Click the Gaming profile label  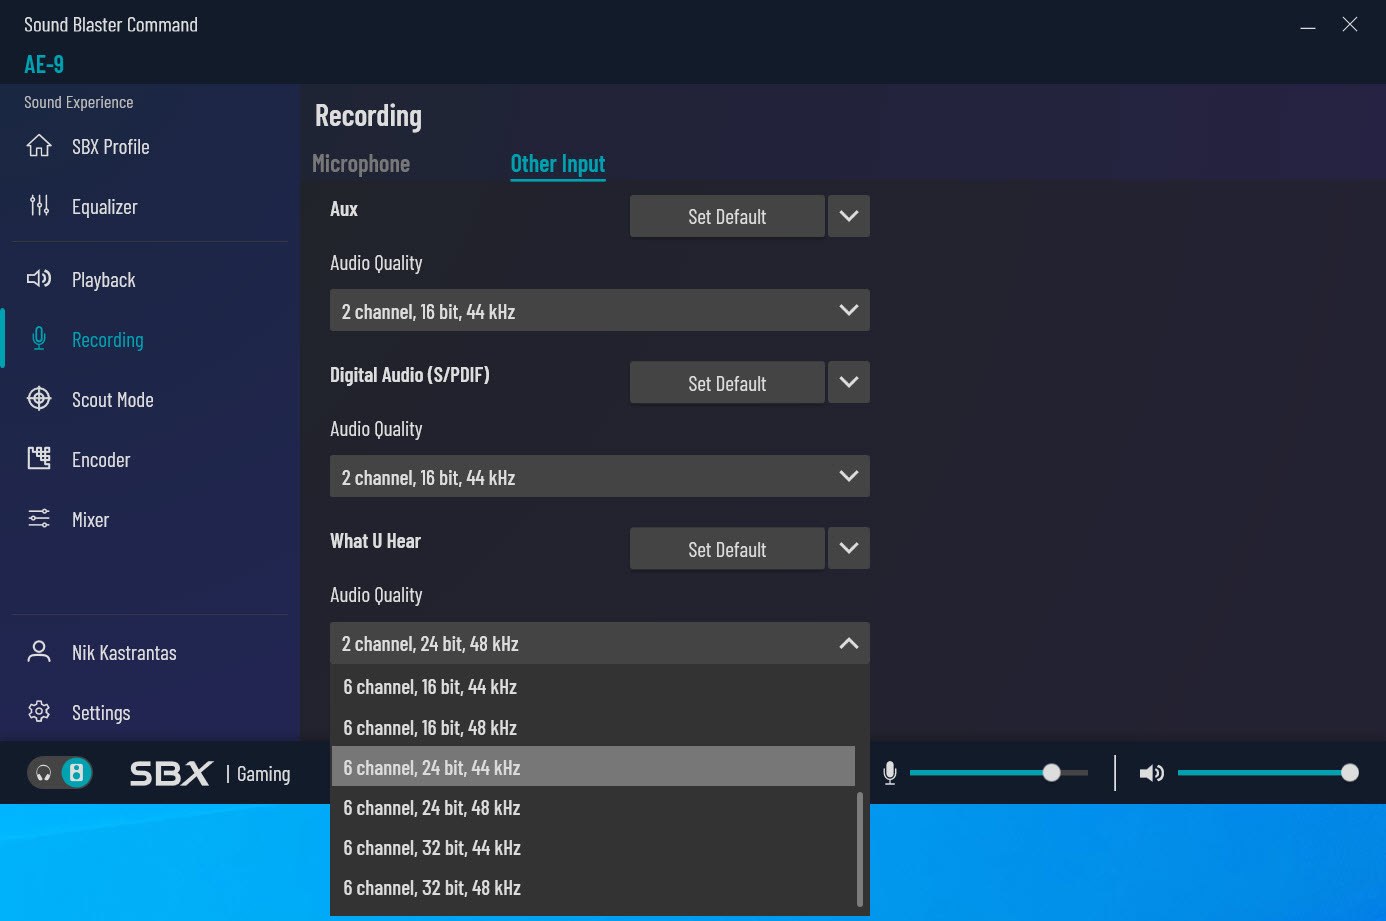pyautogui.click(x=263, y=774)
